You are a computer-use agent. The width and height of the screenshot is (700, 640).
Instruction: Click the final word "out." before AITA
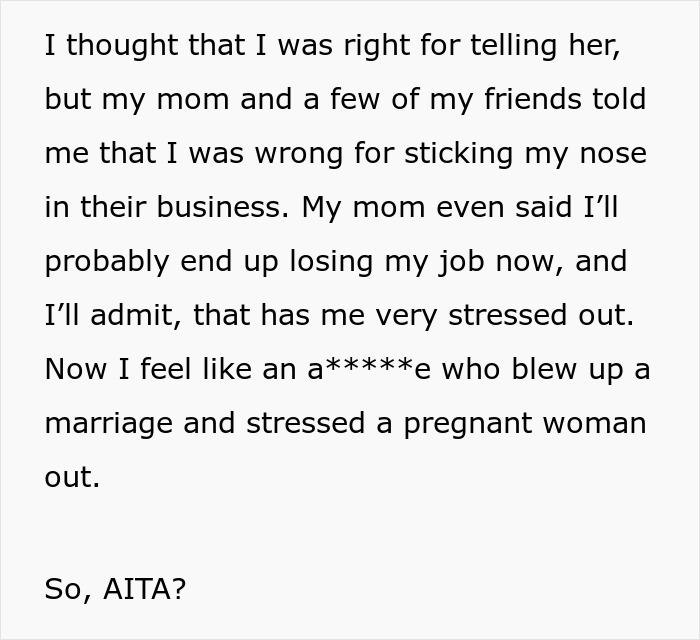72,478
